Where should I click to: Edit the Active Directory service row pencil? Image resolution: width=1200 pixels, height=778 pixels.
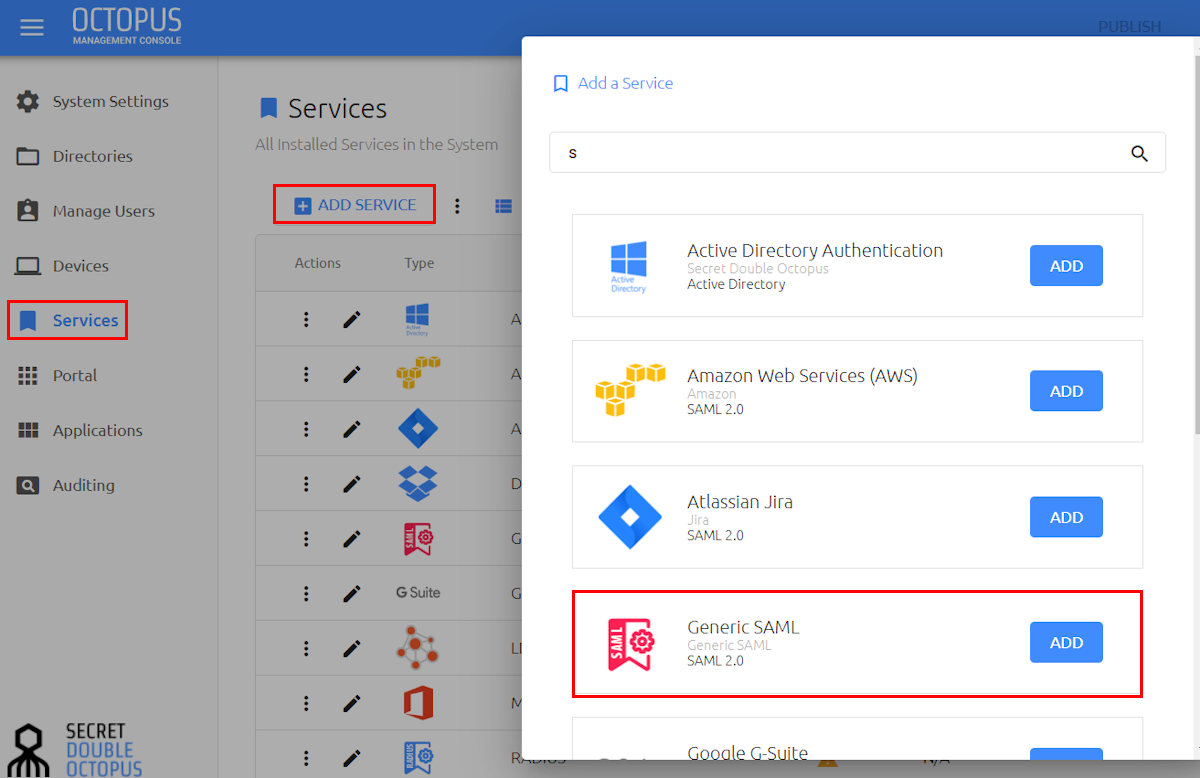pos(352,319)
